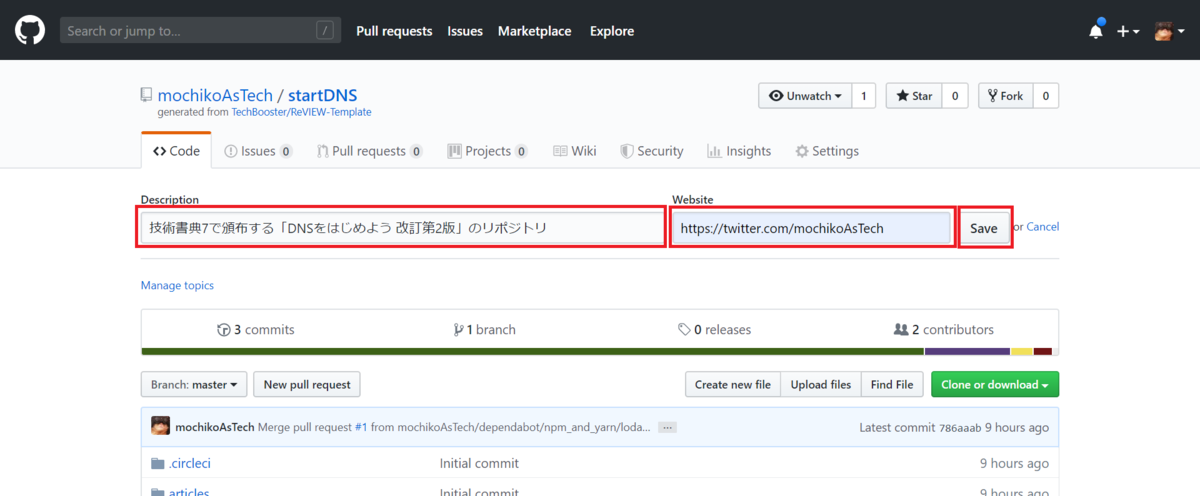Open the GitHub Octocat home logo
The width and height of the screenshot is (1200, 496).
(x=29, y=30)
